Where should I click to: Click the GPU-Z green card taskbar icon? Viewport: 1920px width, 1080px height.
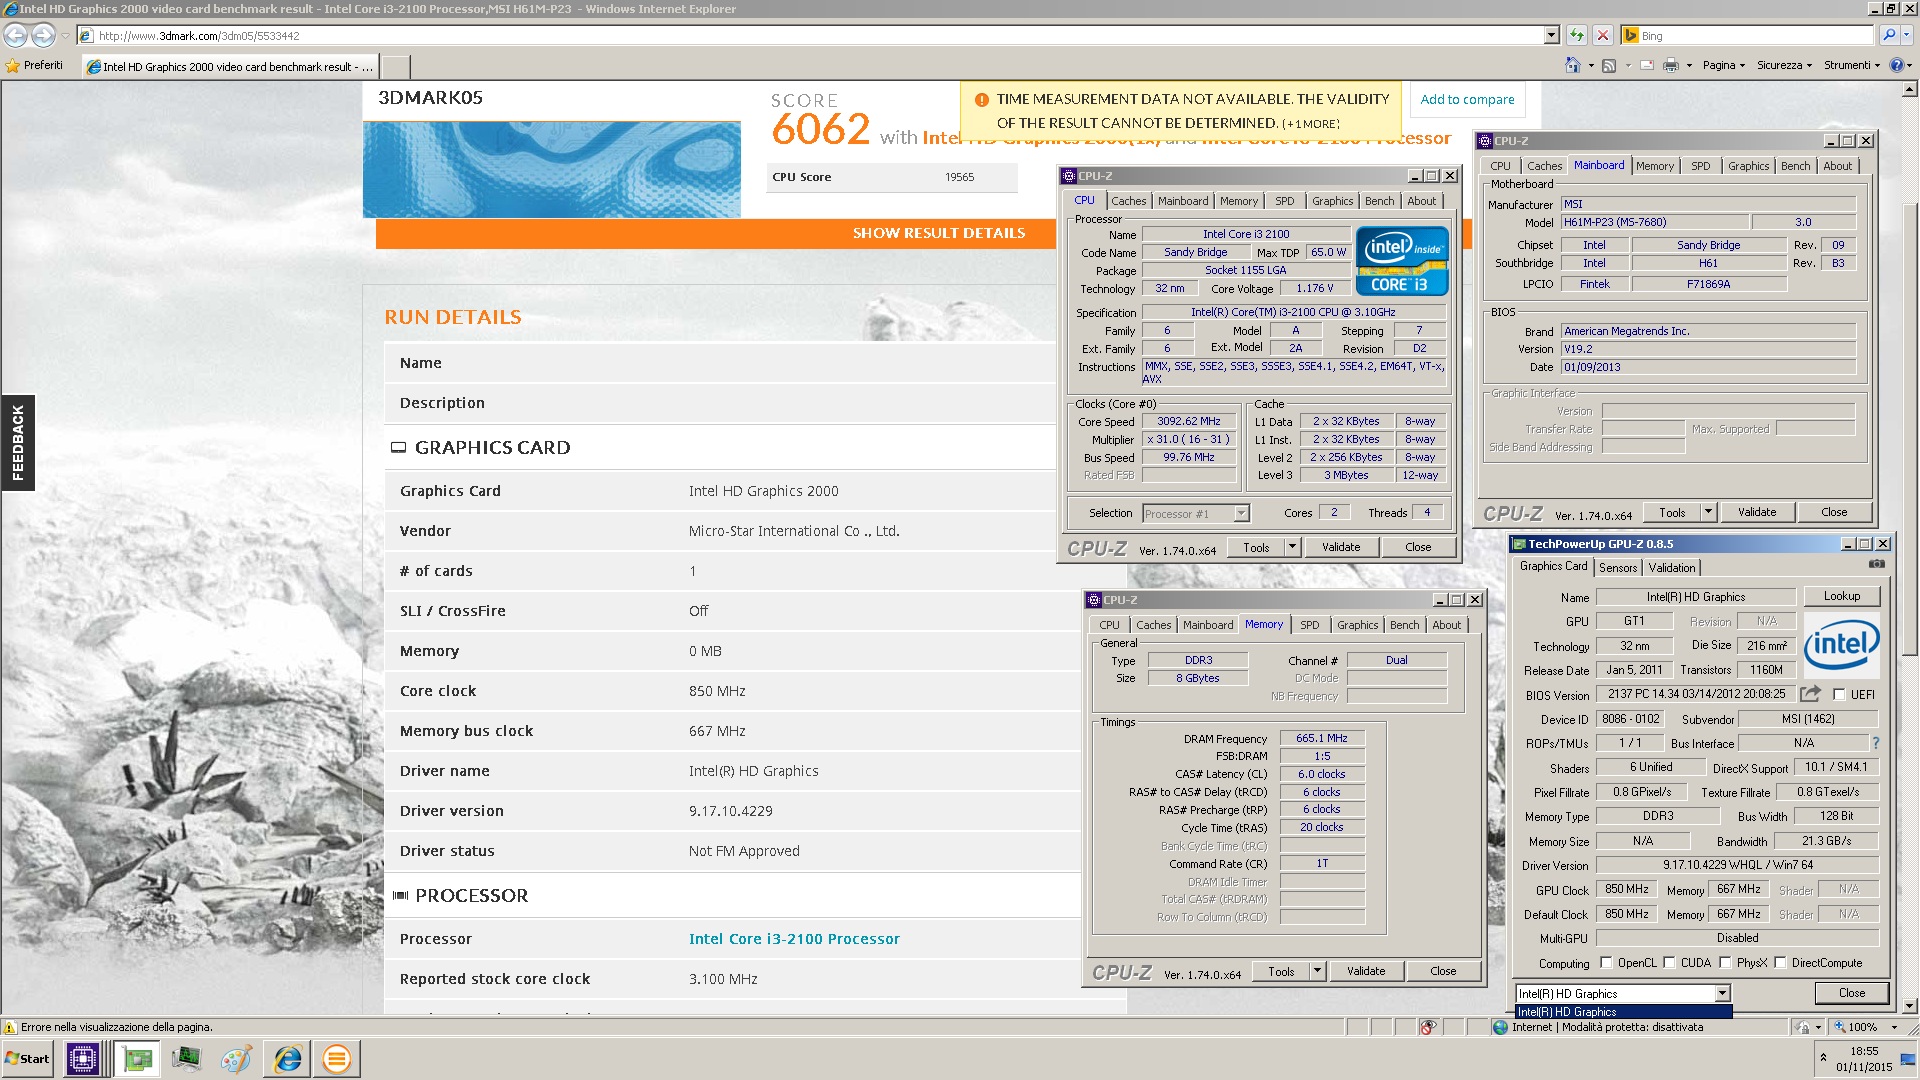click(137, 1058)
